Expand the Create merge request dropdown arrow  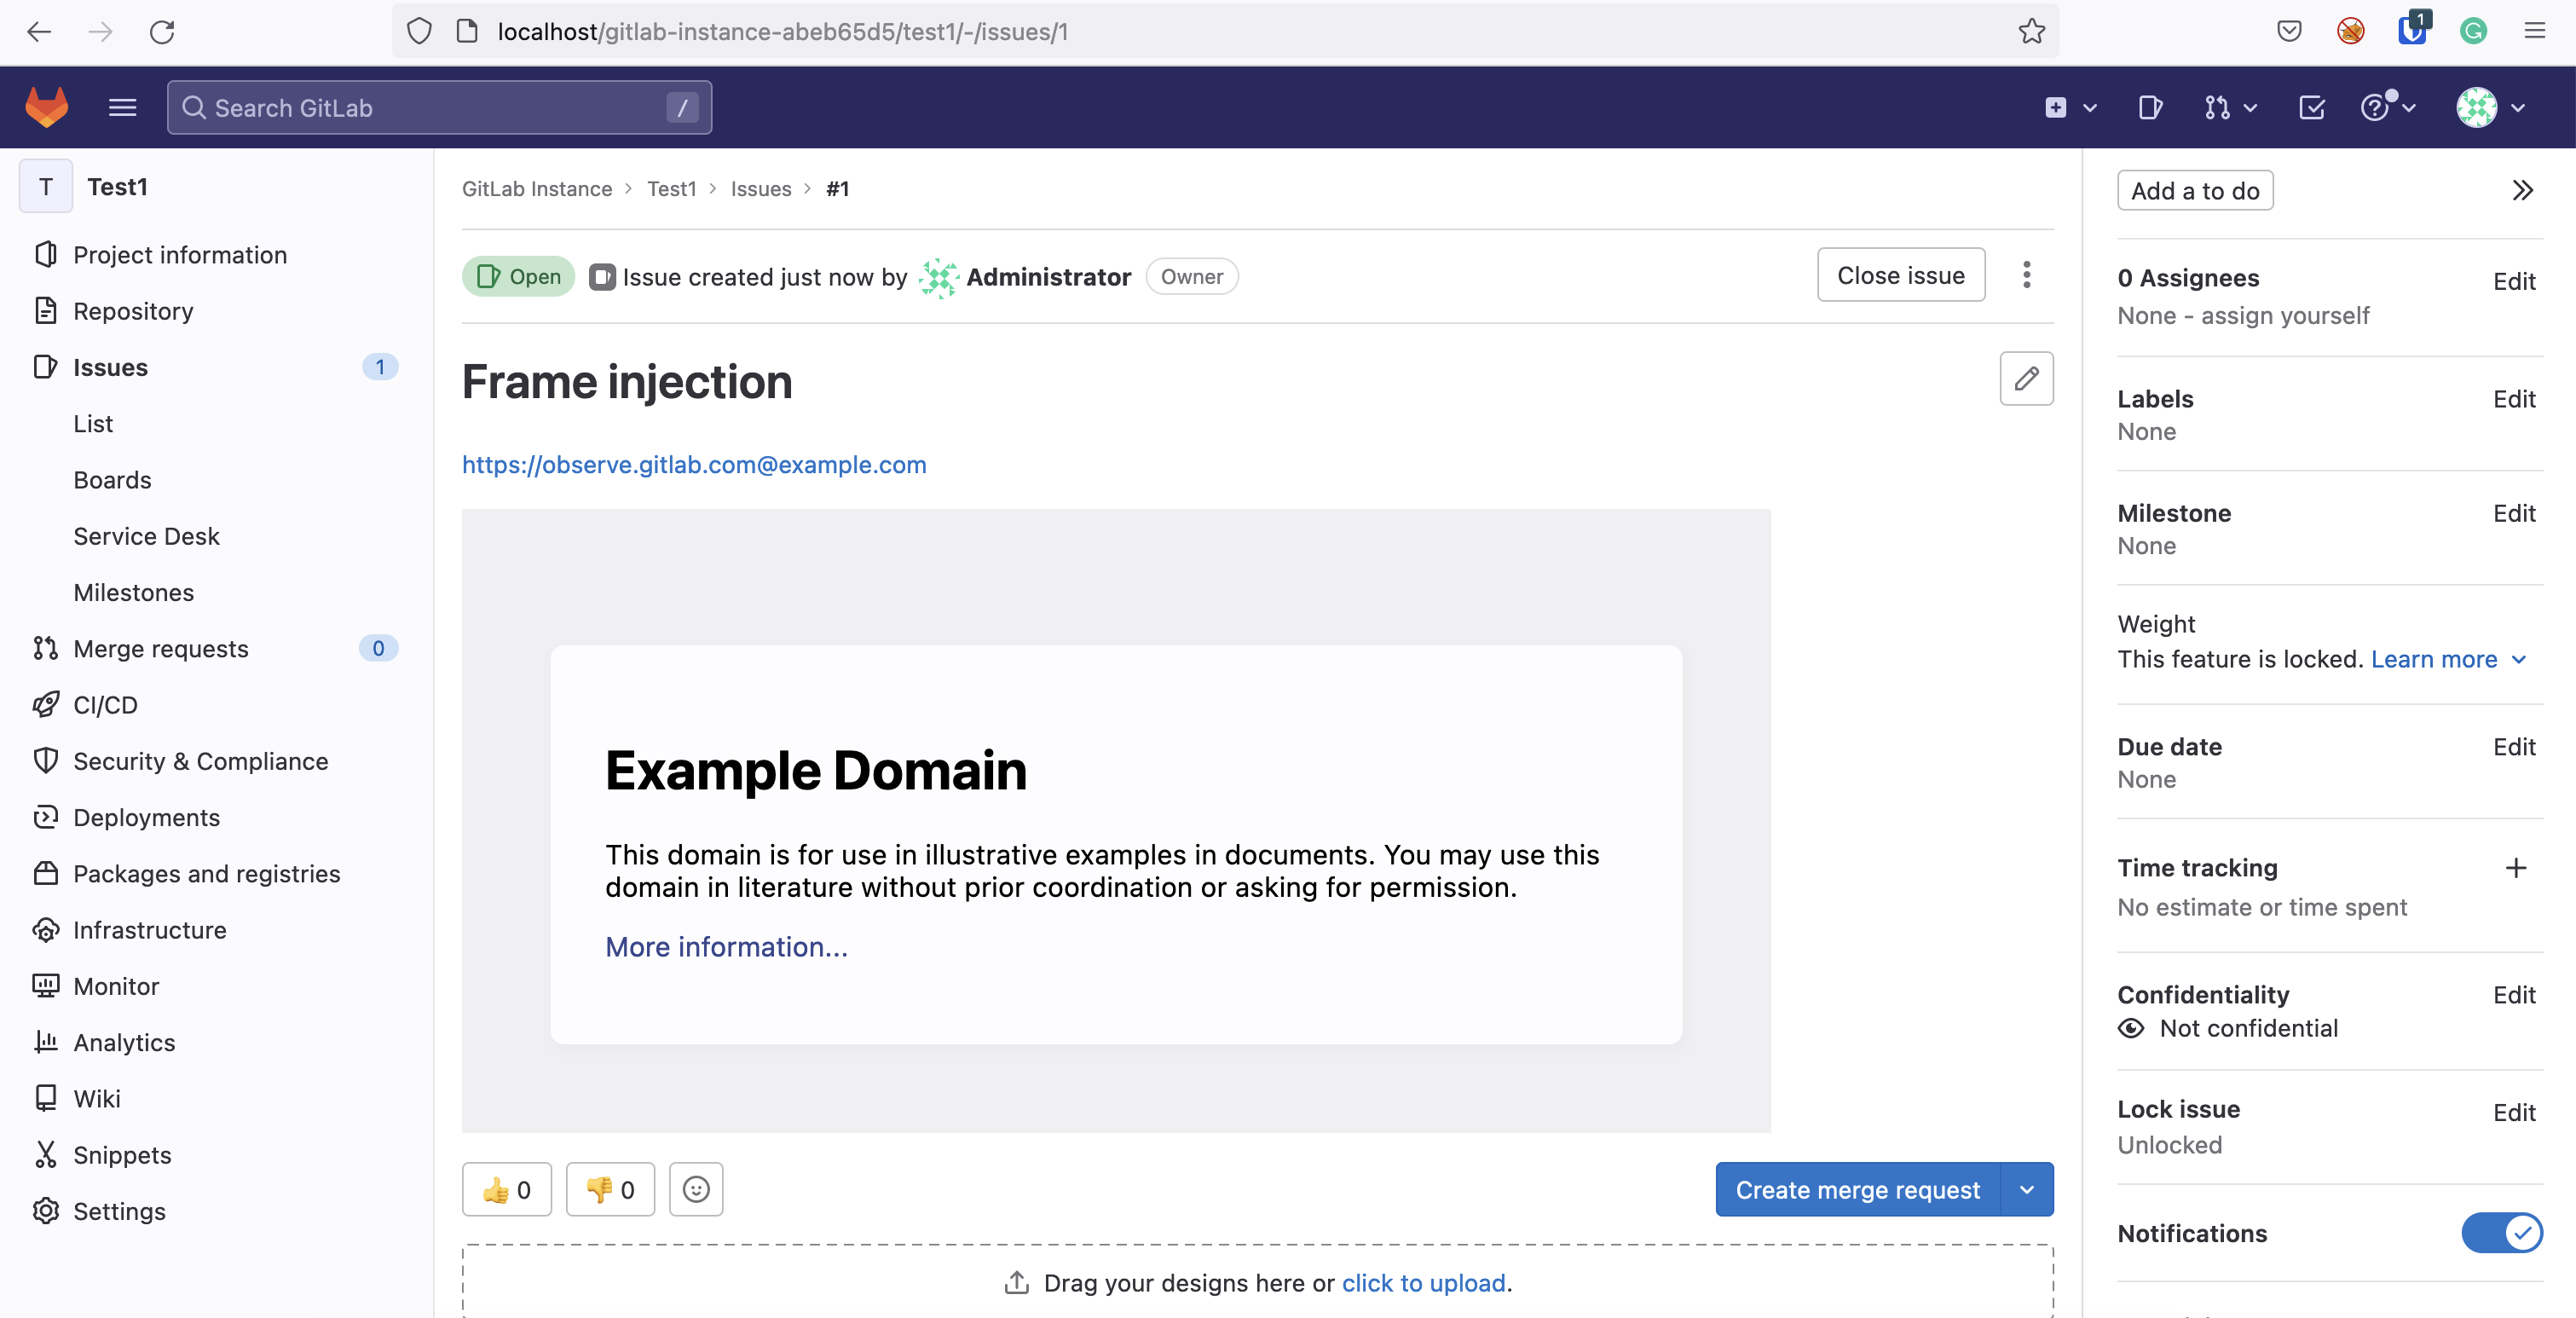coord(2026,1189)
